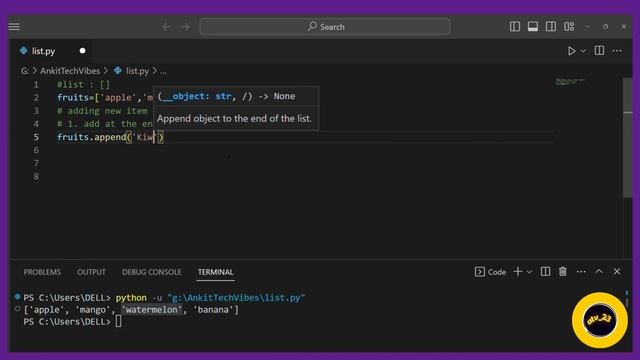
Task: Open editor More Actions ellipsis
Action: (x=617, y=51)
